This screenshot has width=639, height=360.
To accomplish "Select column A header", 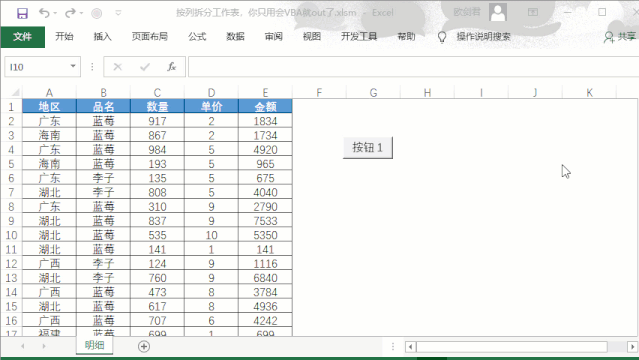I will (x=49, y=93).
